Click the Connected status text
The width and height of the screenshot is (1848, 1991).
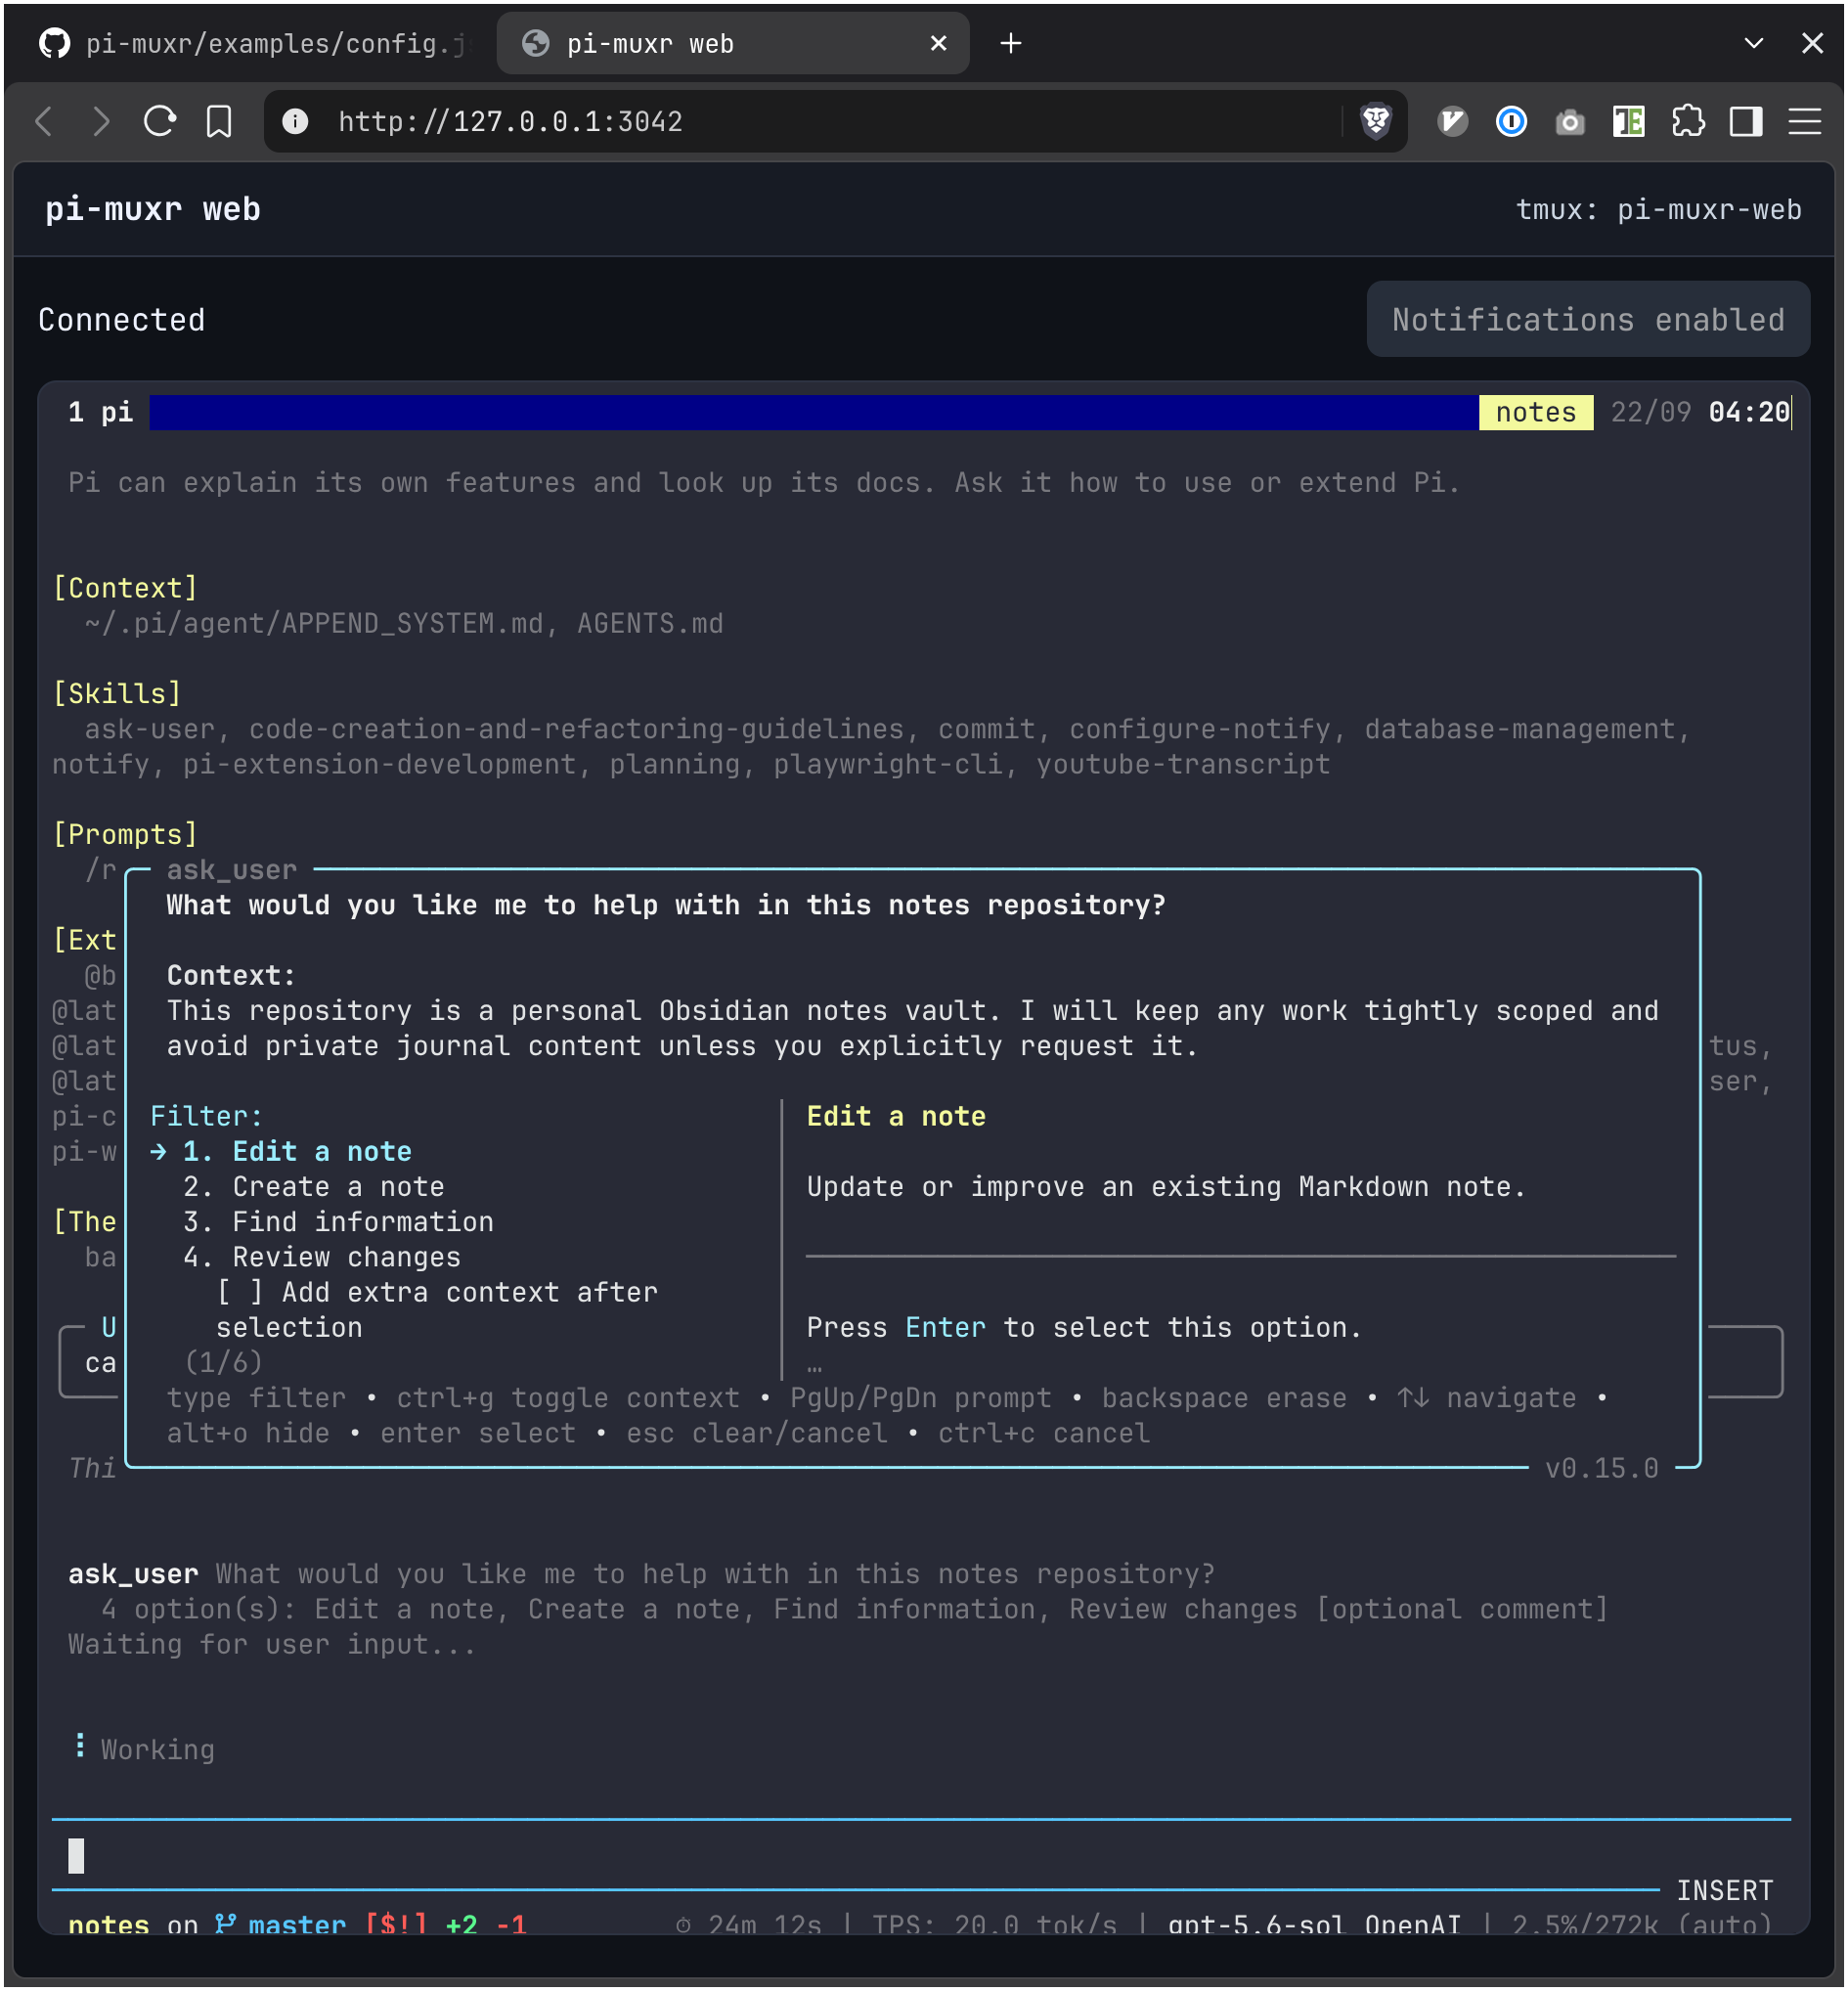click(122, 320)
